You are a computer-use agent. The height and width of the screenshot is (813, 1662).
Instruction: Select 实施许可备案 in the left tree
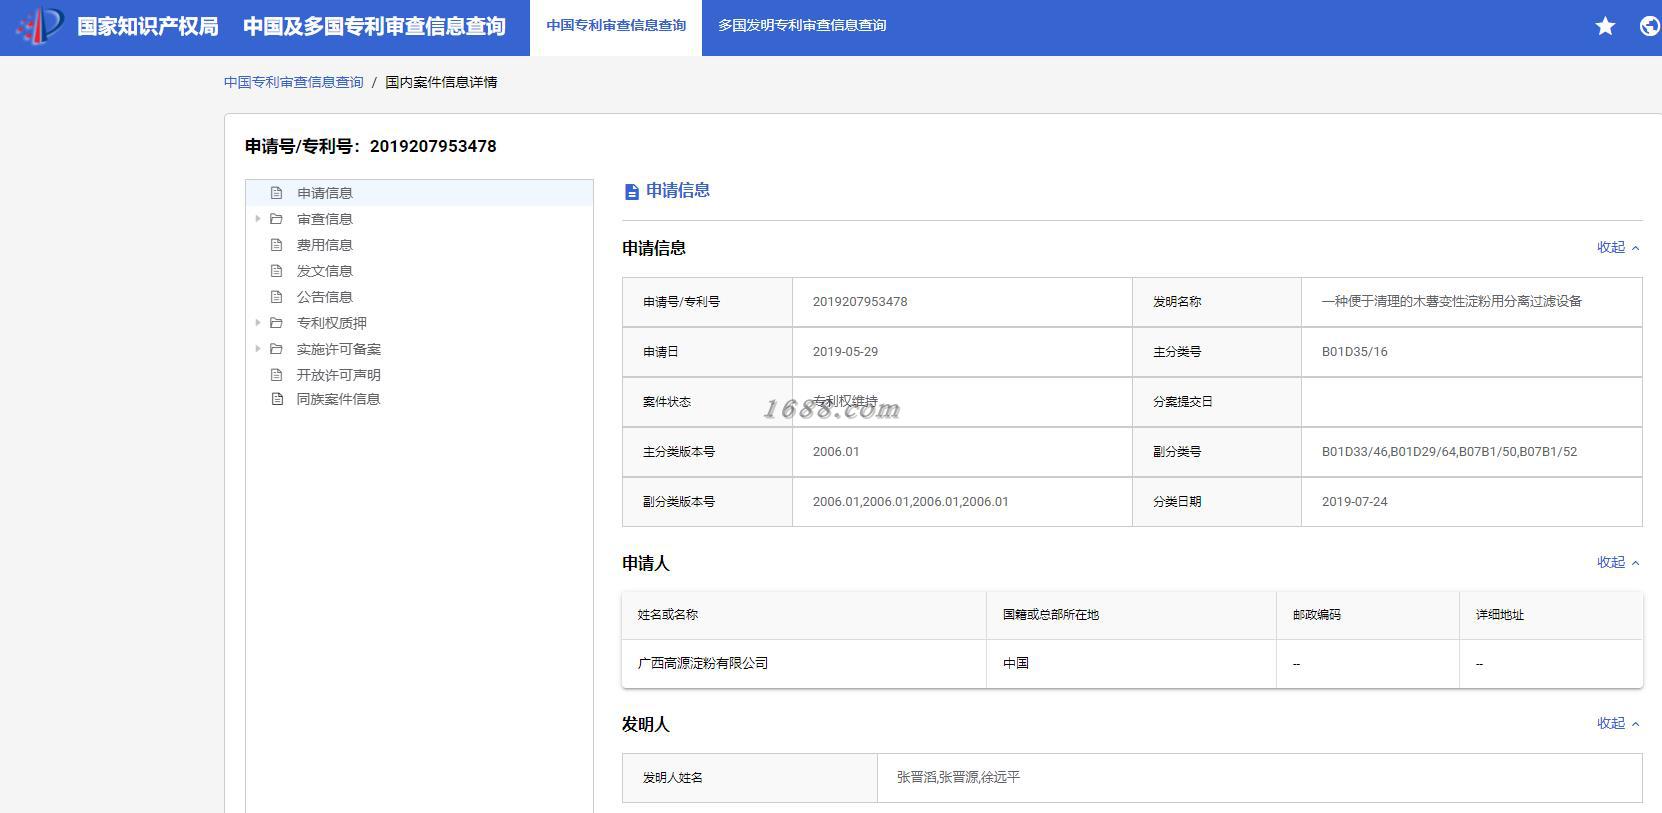tap(338, 349)
